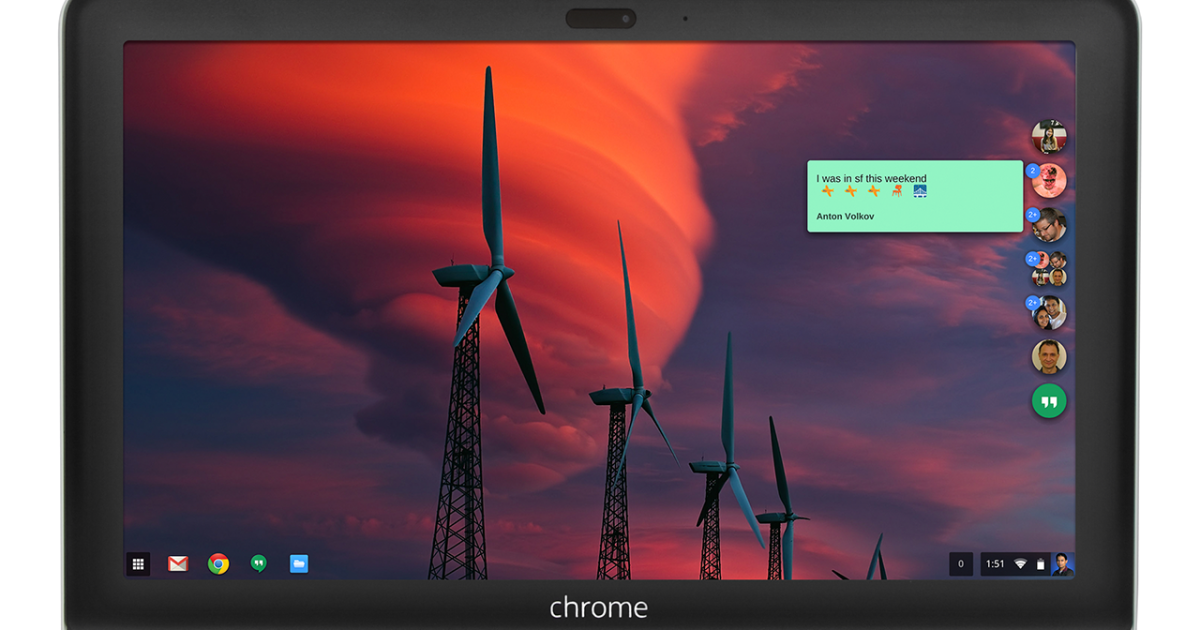Click the green Hangouts chat bubble button
This screenshot has height=630, width=1200.
point(1049,401)
